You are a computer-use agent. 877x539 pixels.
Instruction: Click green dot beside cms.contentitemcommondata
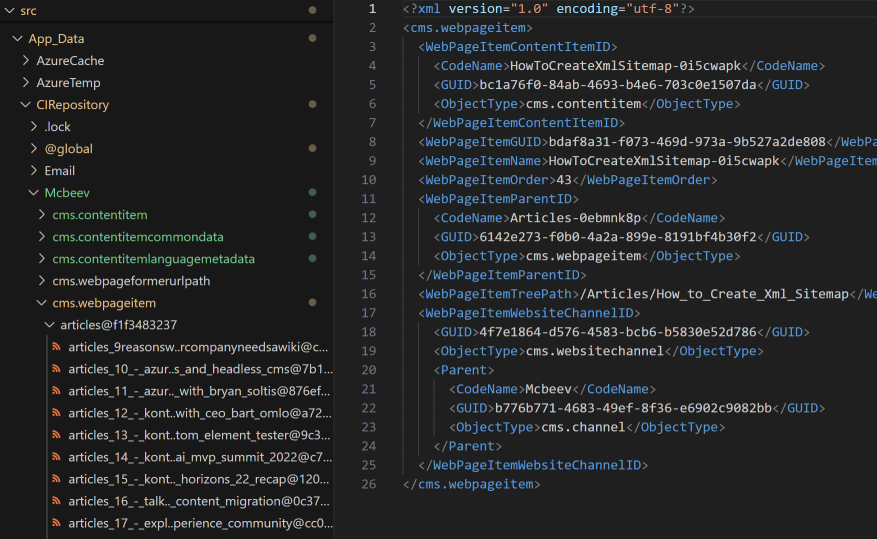pos(313,237)
